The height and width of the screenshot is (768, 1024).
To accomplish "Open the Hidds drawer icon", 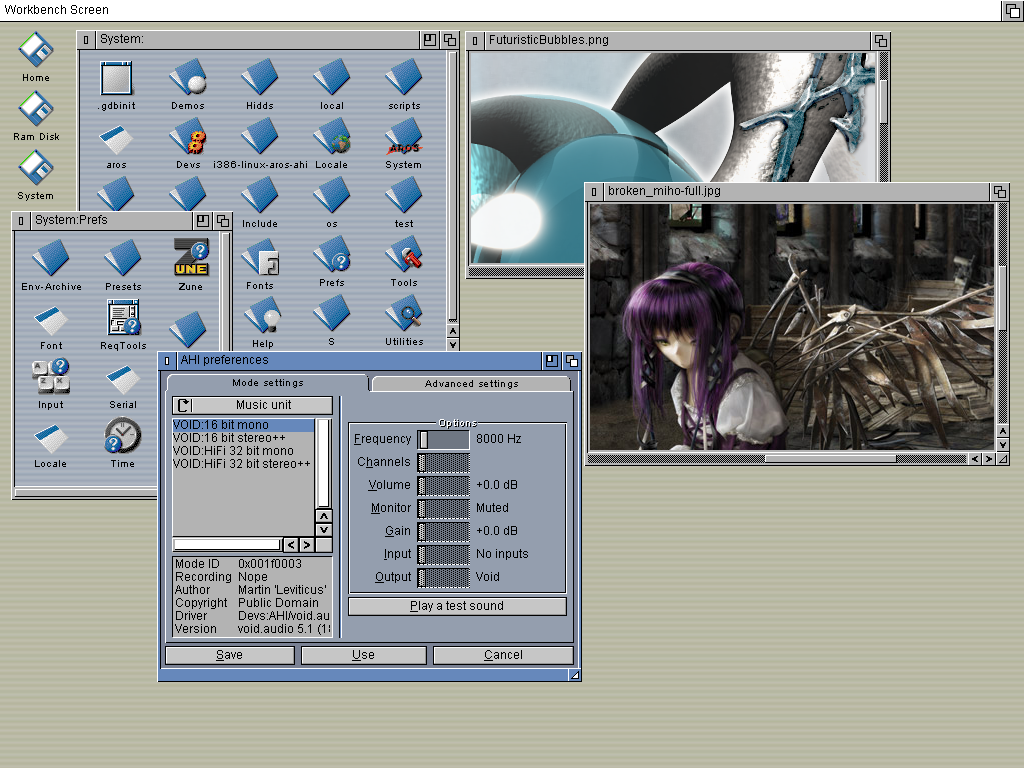I will coord(260,77).
